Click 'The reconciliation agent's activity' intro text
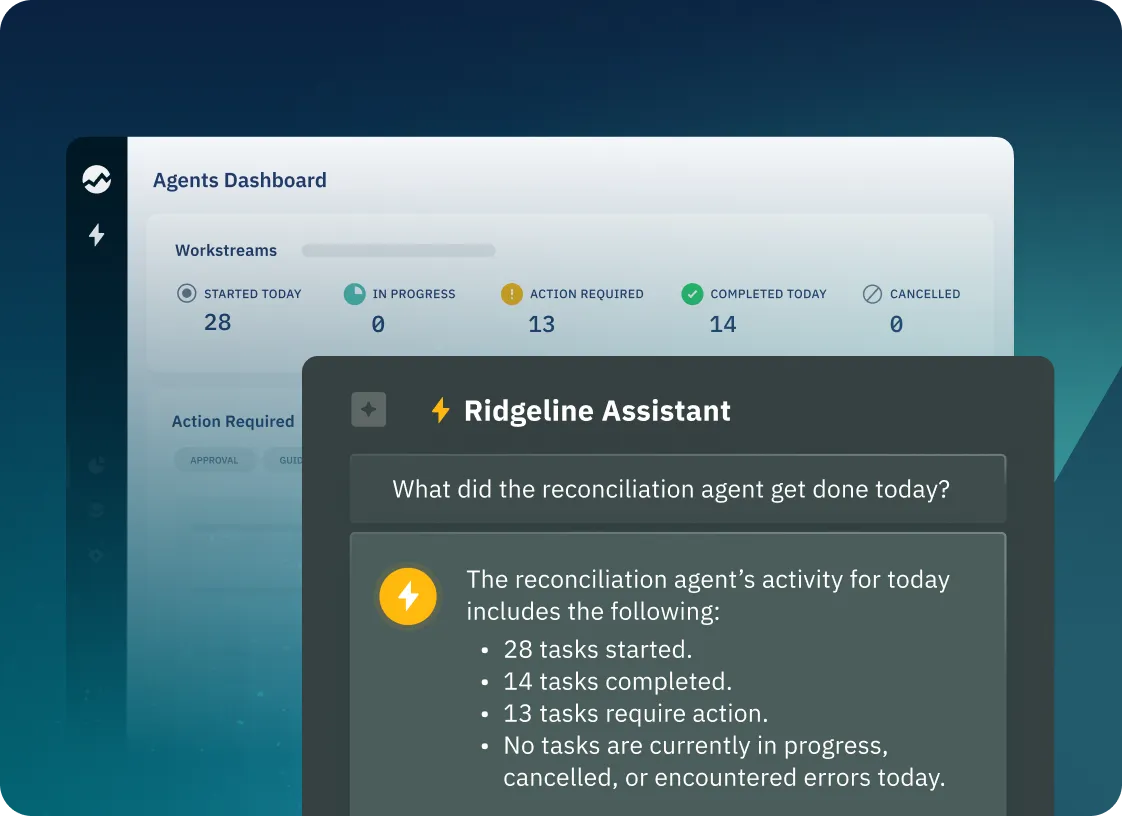Viewport: 1122px width, 816px height. point(708,596)
